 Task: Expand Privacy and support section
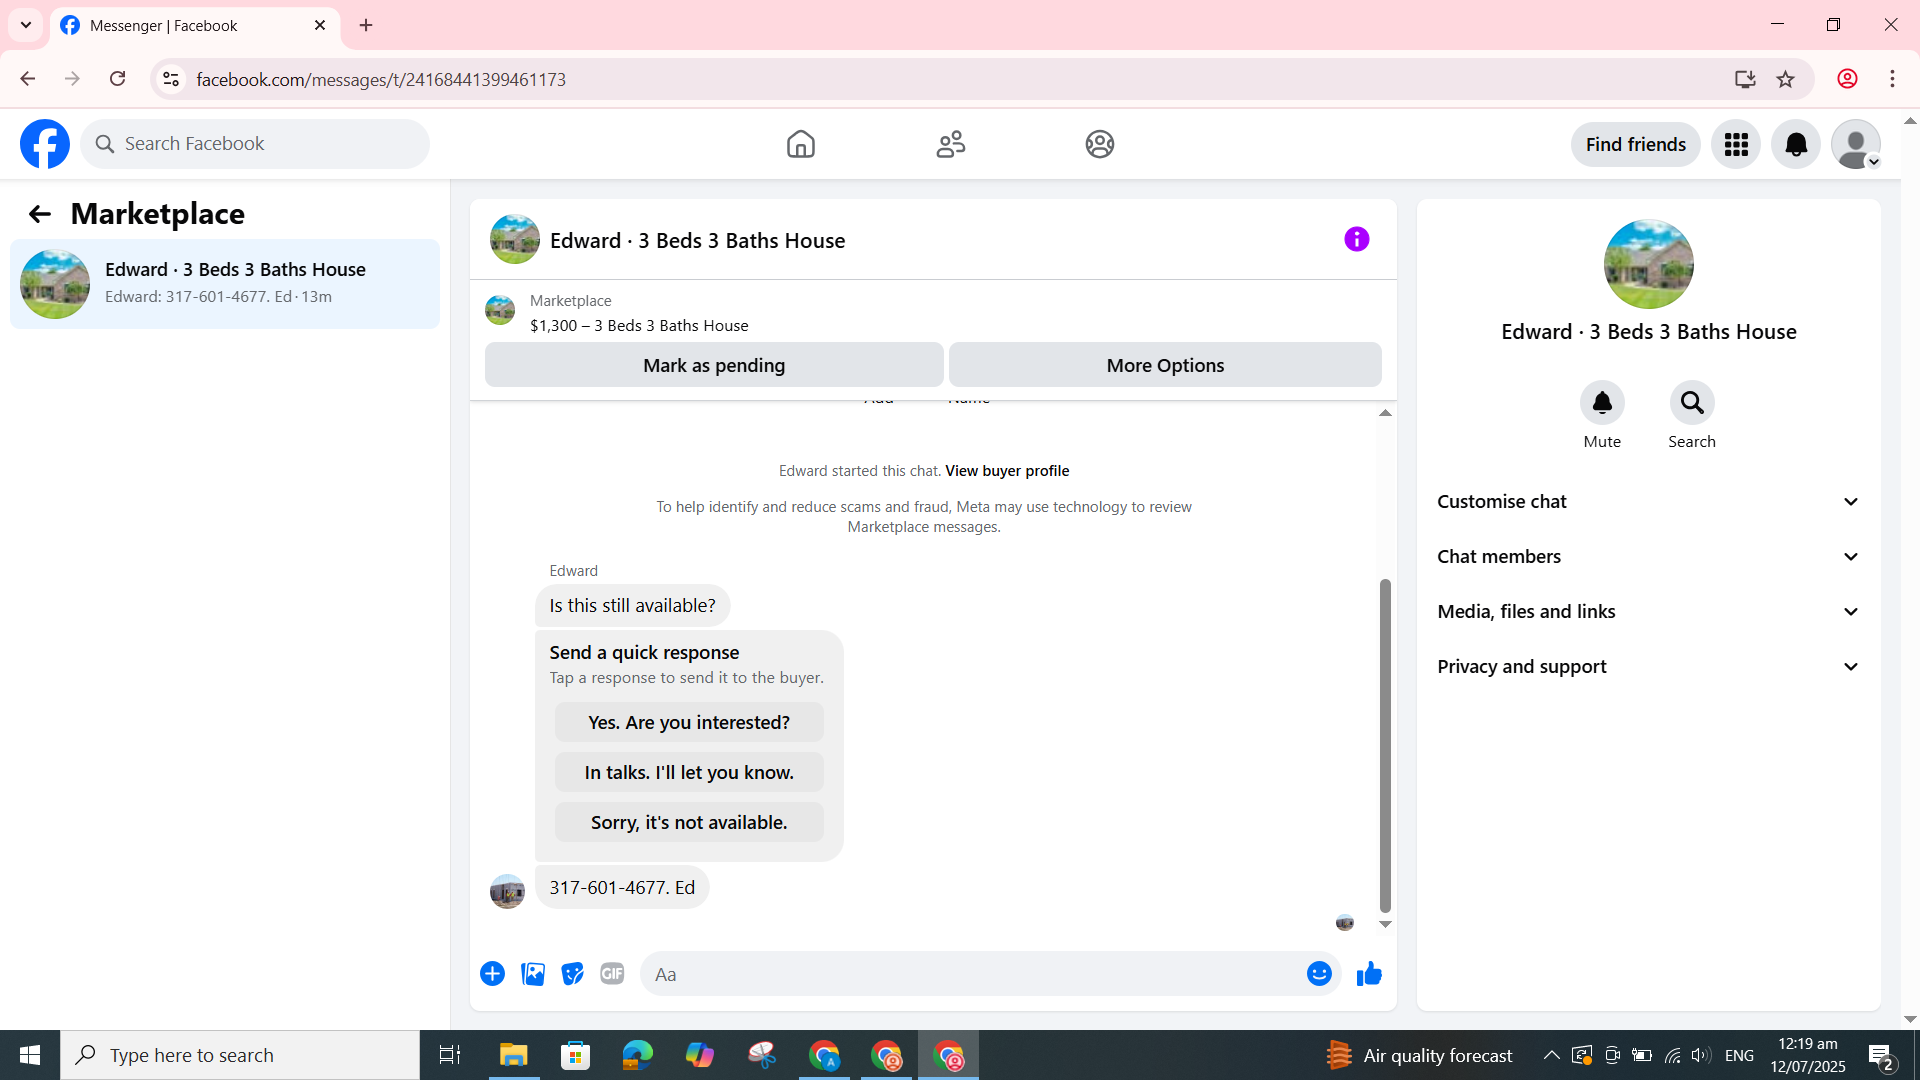(1648, 667)
